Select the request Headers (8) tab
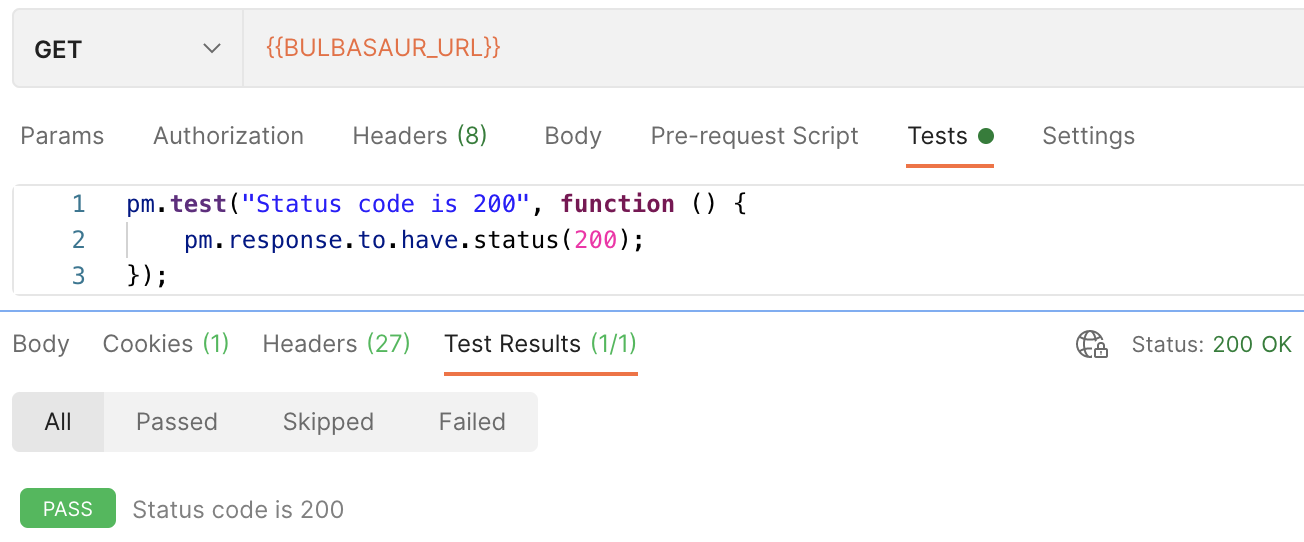This screenshot has height=542, width=1304. click(419, 136)
